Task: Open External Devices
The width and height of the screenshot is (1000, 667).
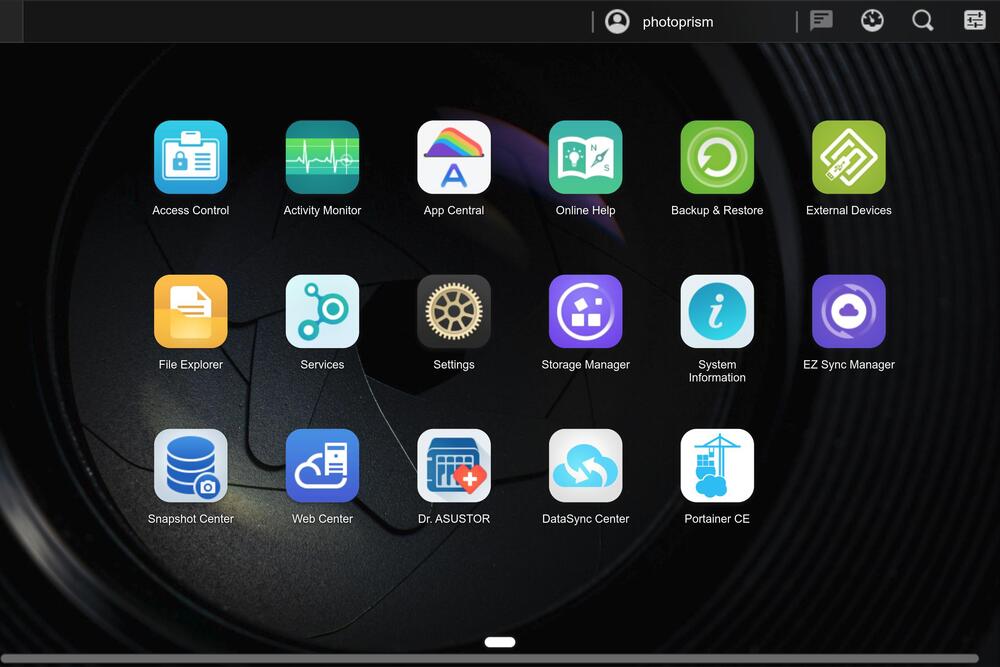Action: (849, 157)
